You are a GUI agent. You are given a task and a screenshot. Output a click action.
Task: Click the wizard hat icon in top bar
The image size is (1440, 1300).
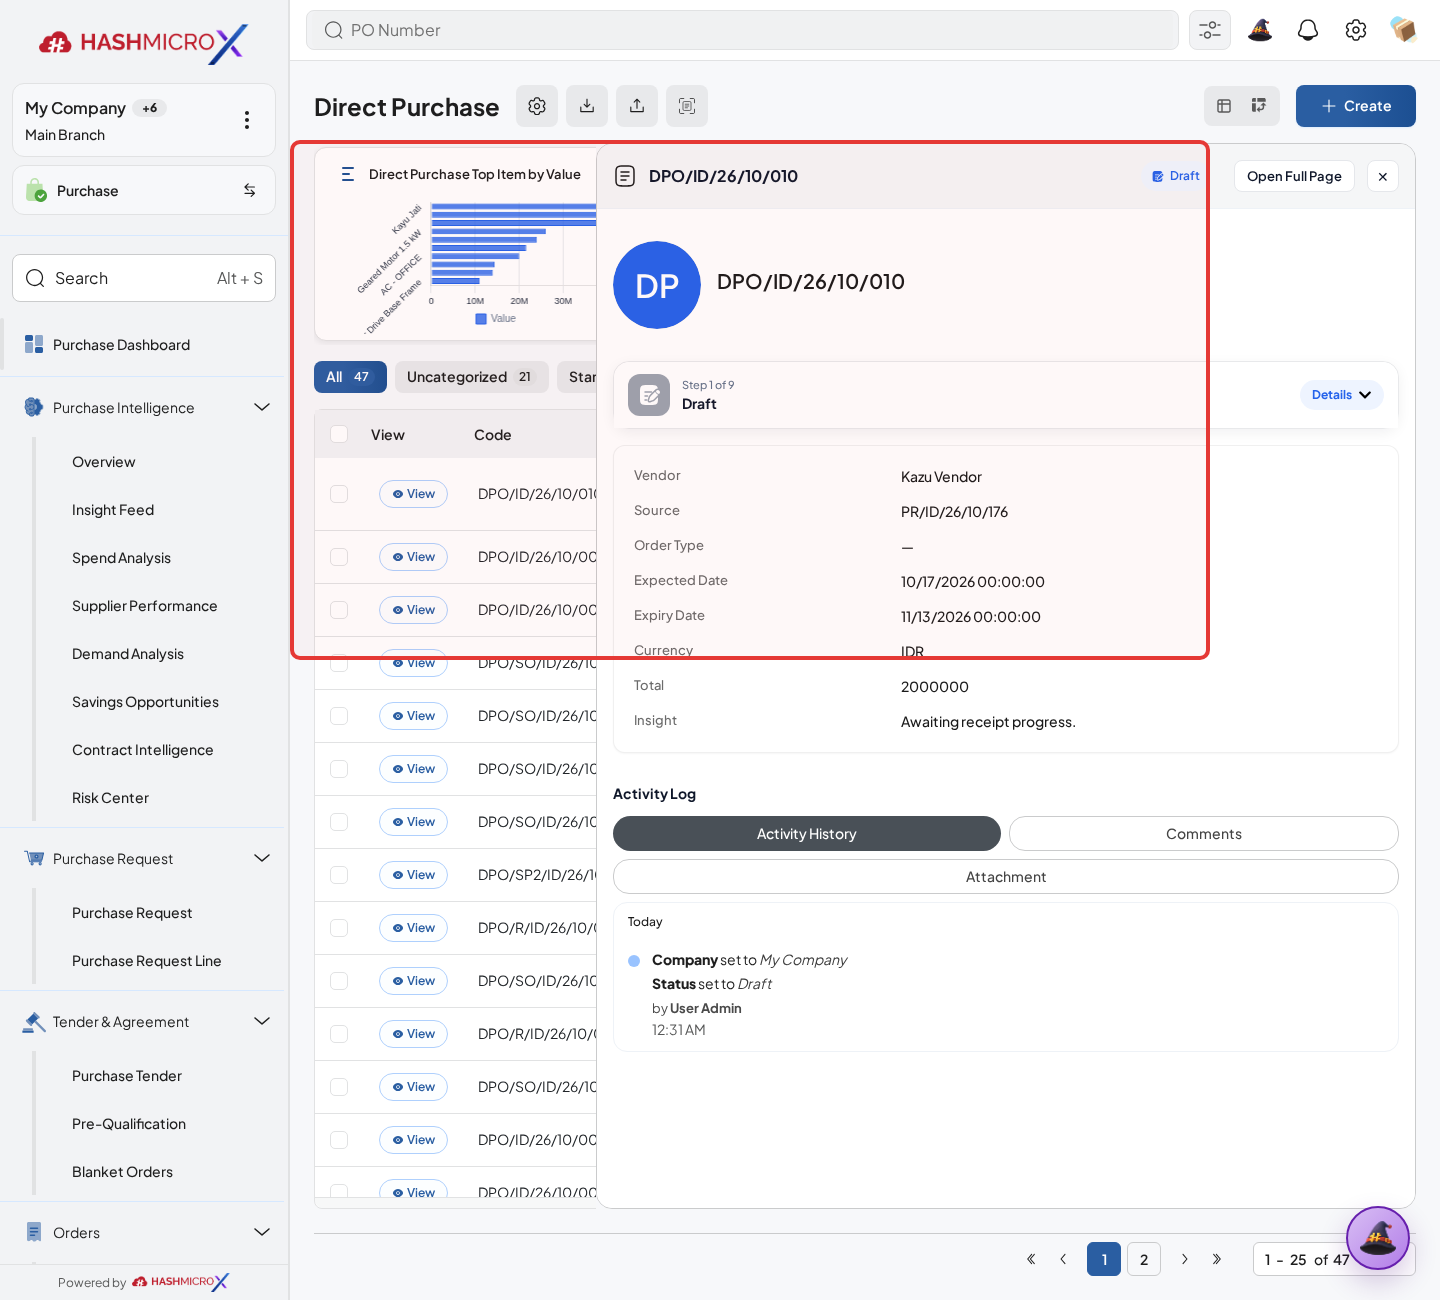click(1260, 30)
